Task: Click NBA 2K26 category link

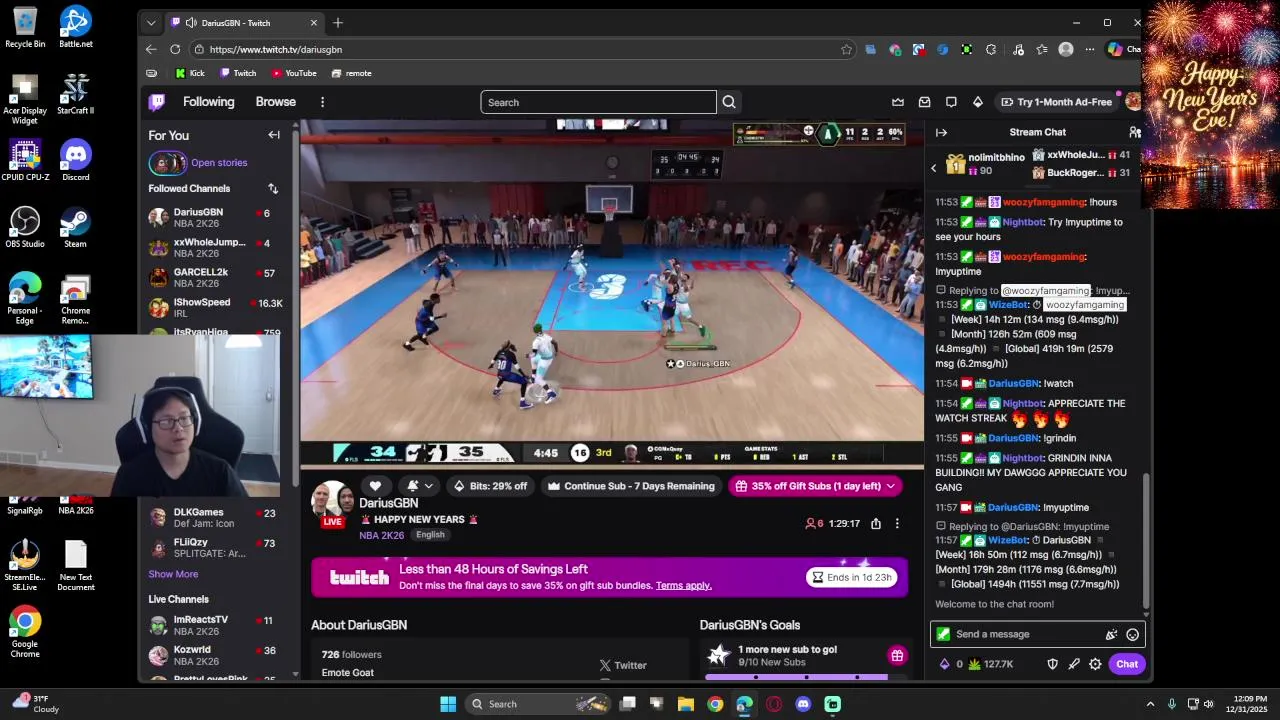Action: (382, 535)
